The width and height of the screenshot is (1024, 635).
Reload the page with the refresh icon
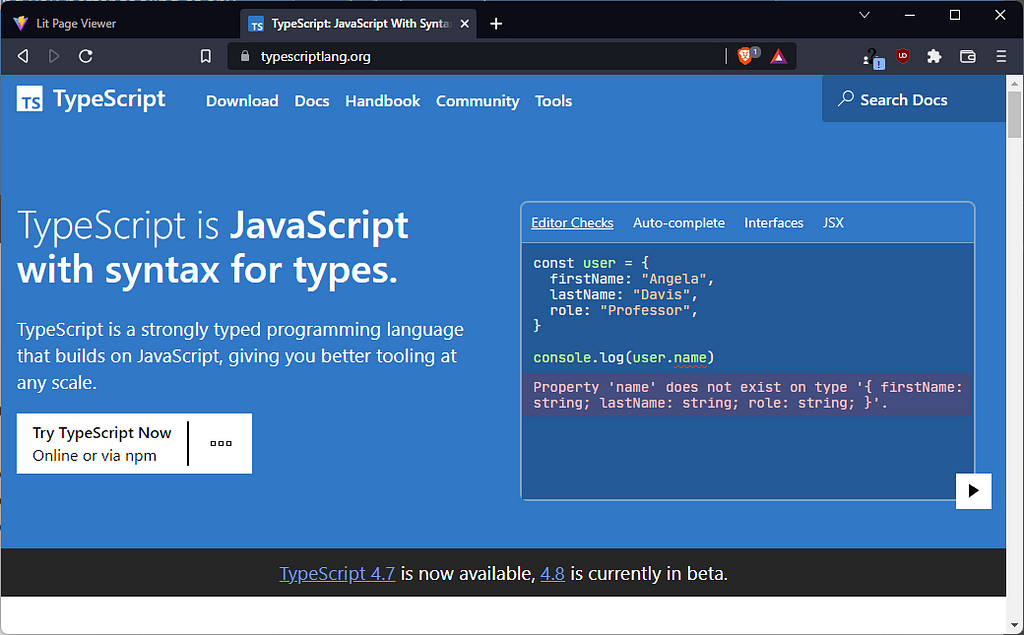(86, 56)
